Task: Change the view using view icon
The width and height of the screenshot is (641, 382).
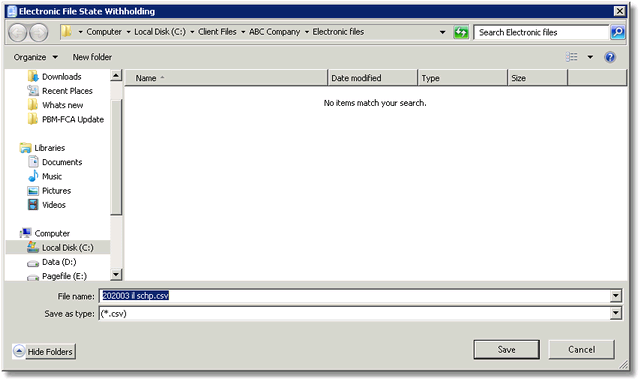Action: (572, 57)
